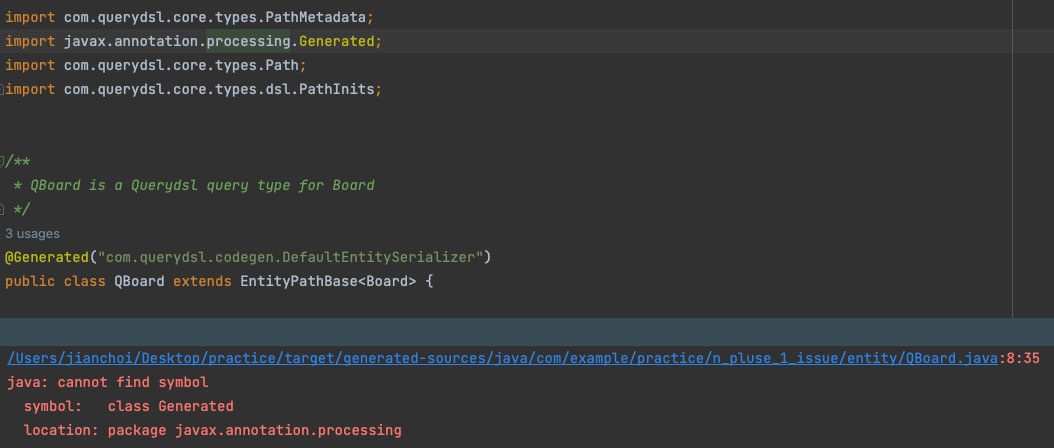1054x448 pixels.
Task: Click the :8:35 line position after the path
Action: (1019, 358)
